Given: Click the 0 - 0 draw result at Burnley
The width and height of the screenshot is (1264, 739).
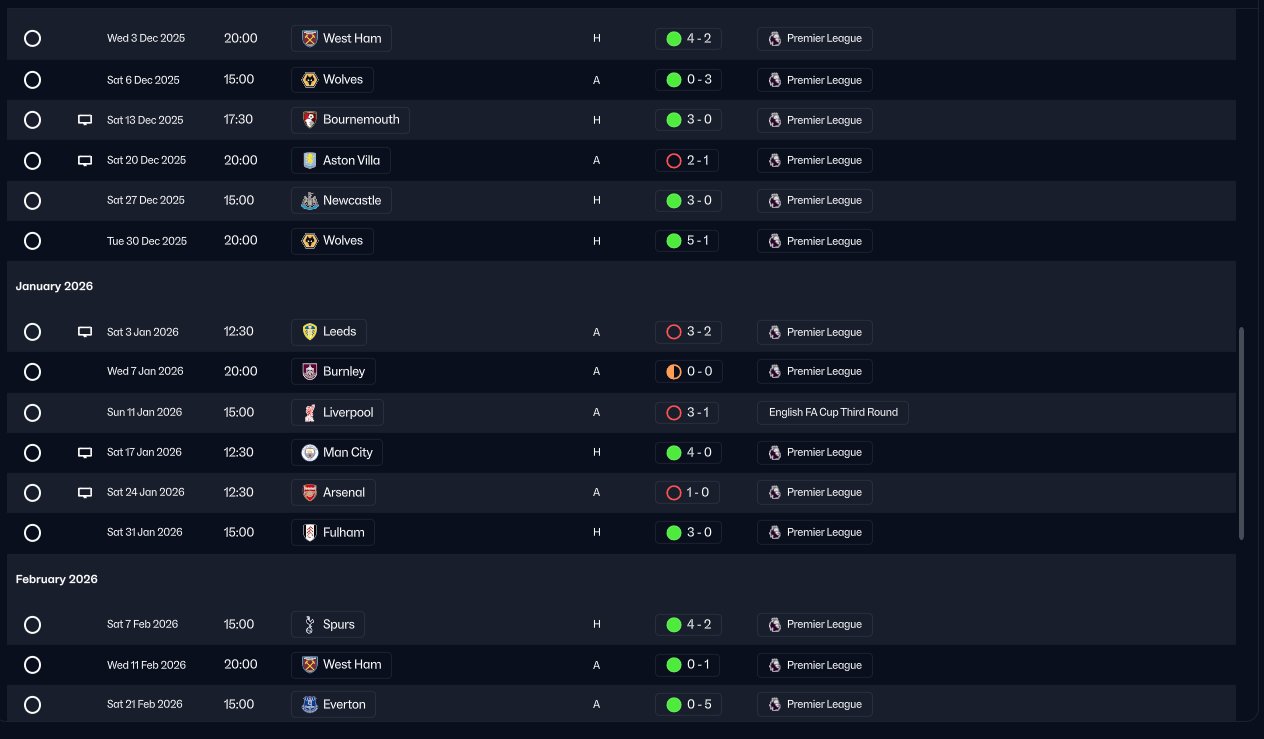Looking at the screenshot, I should [688, 372].
